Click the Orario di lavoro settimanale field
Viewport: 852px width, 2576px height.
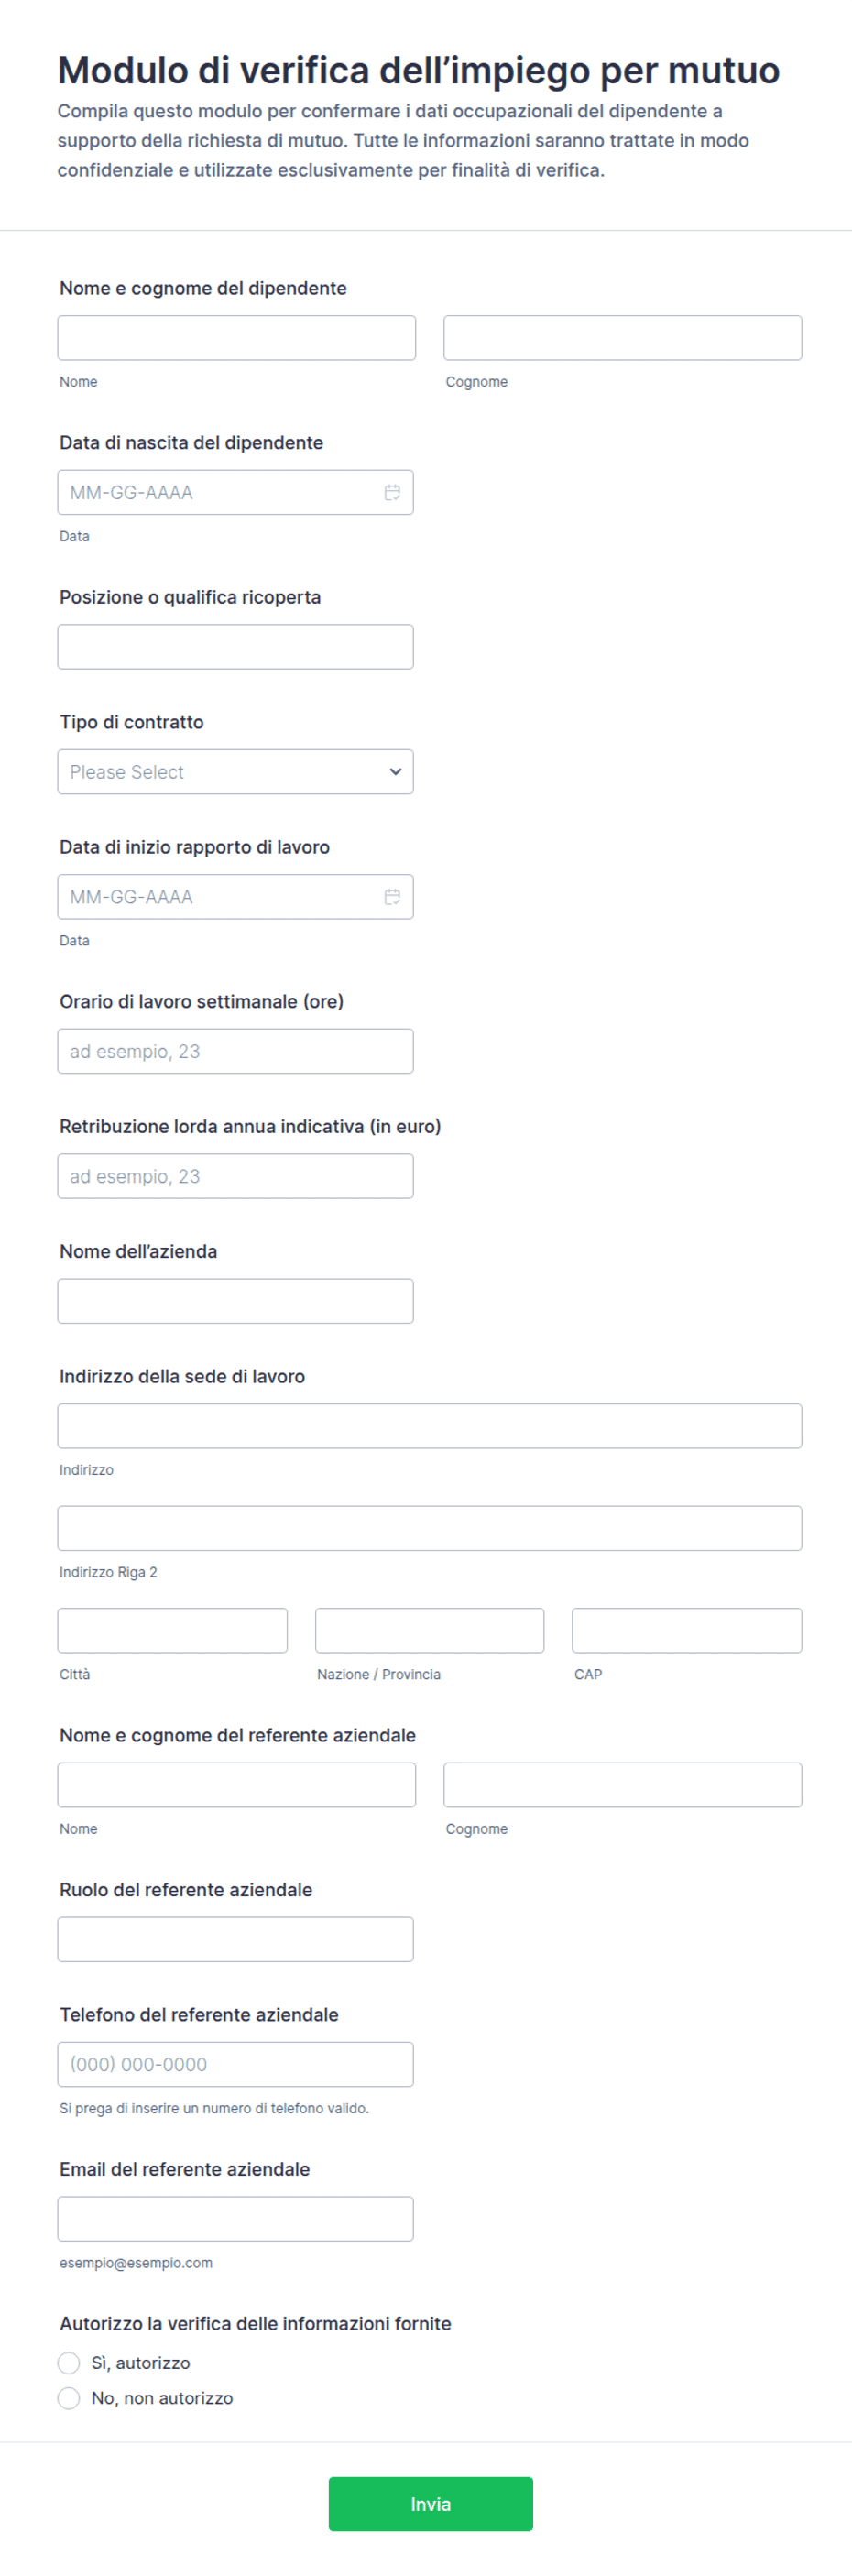pos(235,1051)
